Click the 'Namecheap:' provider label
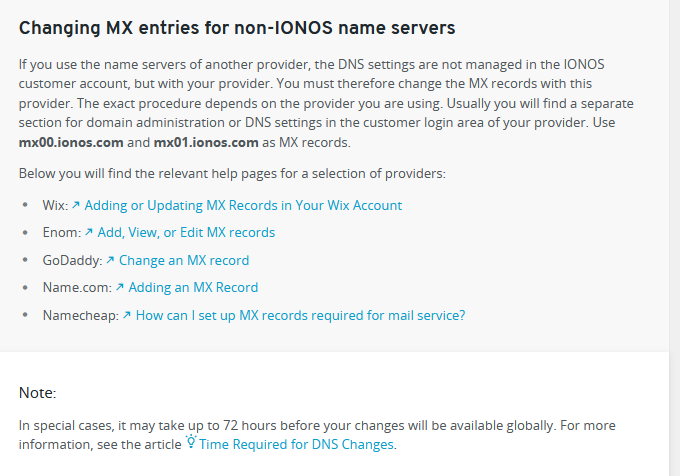The height and width of the screenshot is (476, 680). [x=80, y=315]
